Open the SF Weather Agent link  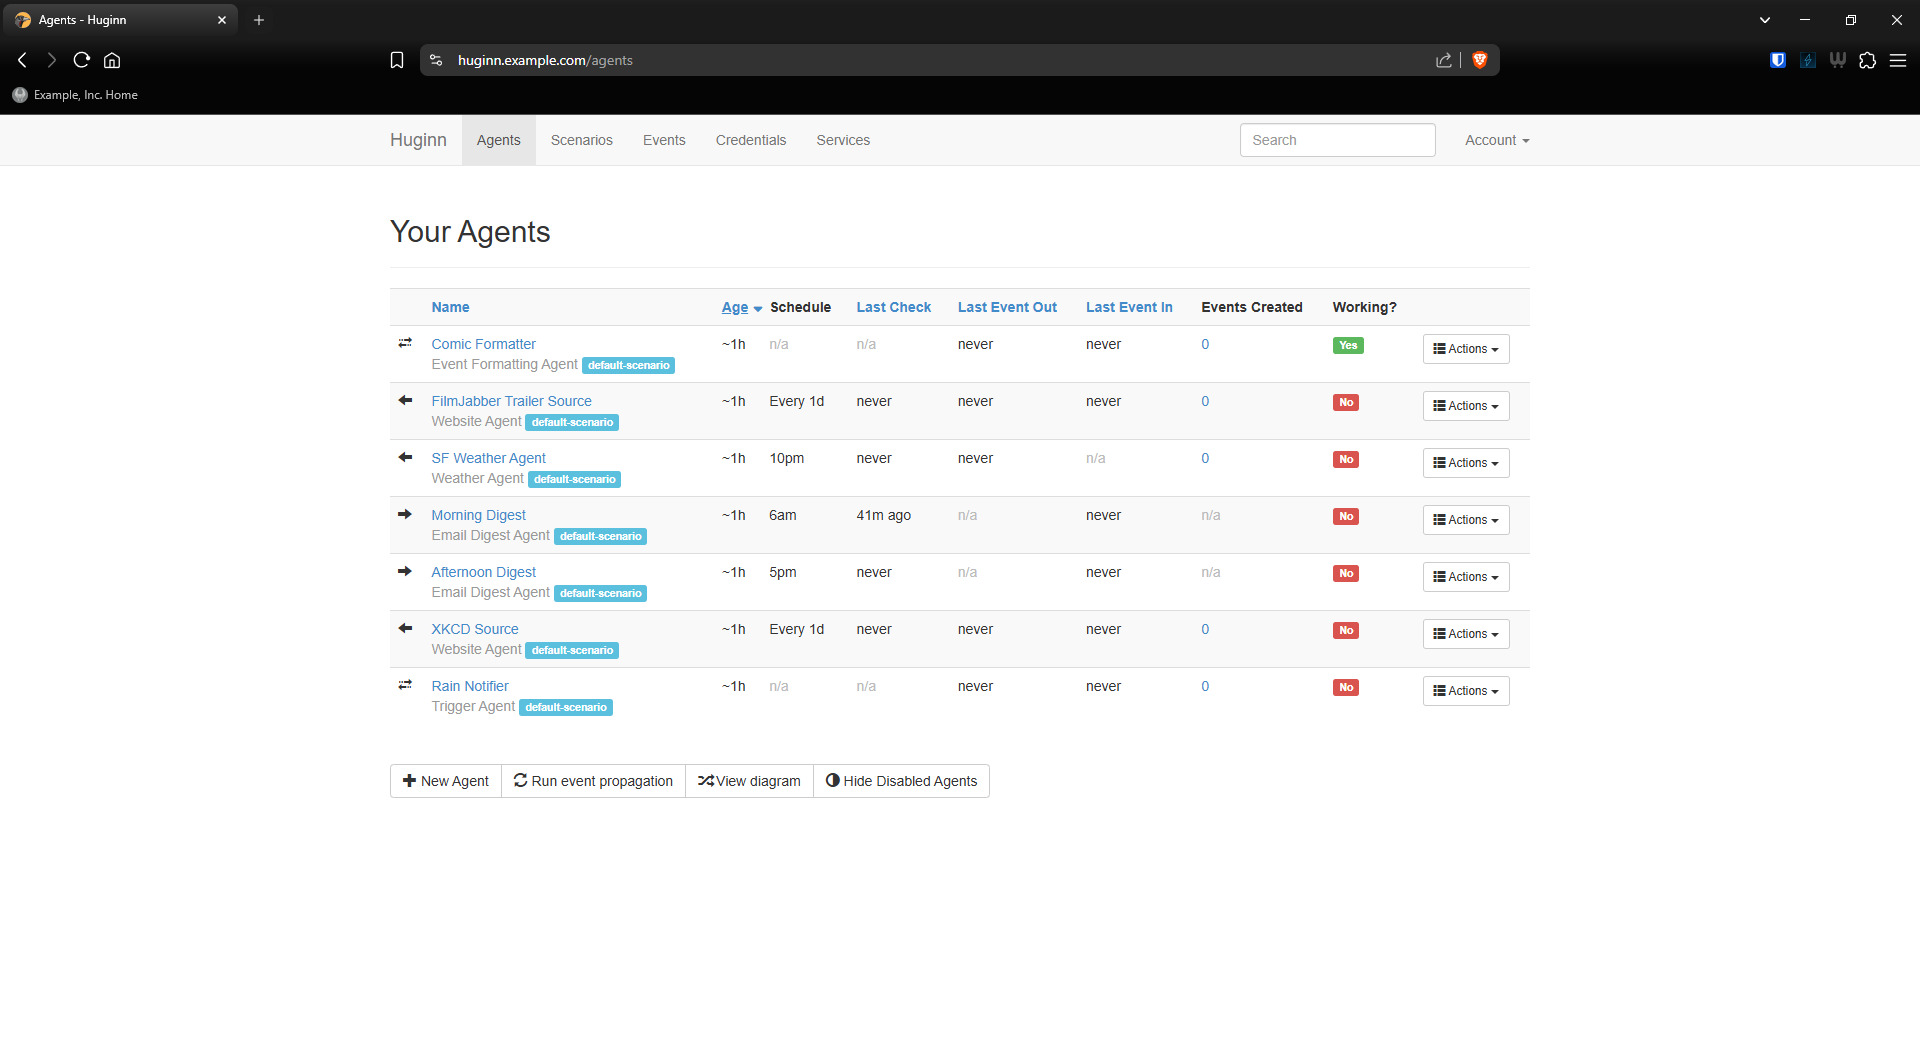tap(488, 458)
